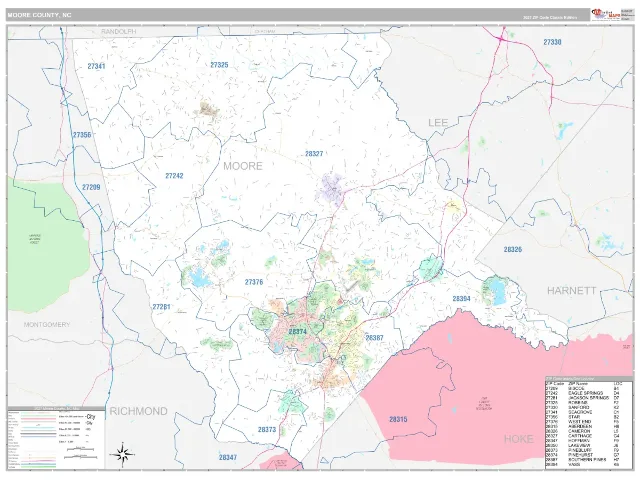Select ZIP code label 27330

click(552, 42)
